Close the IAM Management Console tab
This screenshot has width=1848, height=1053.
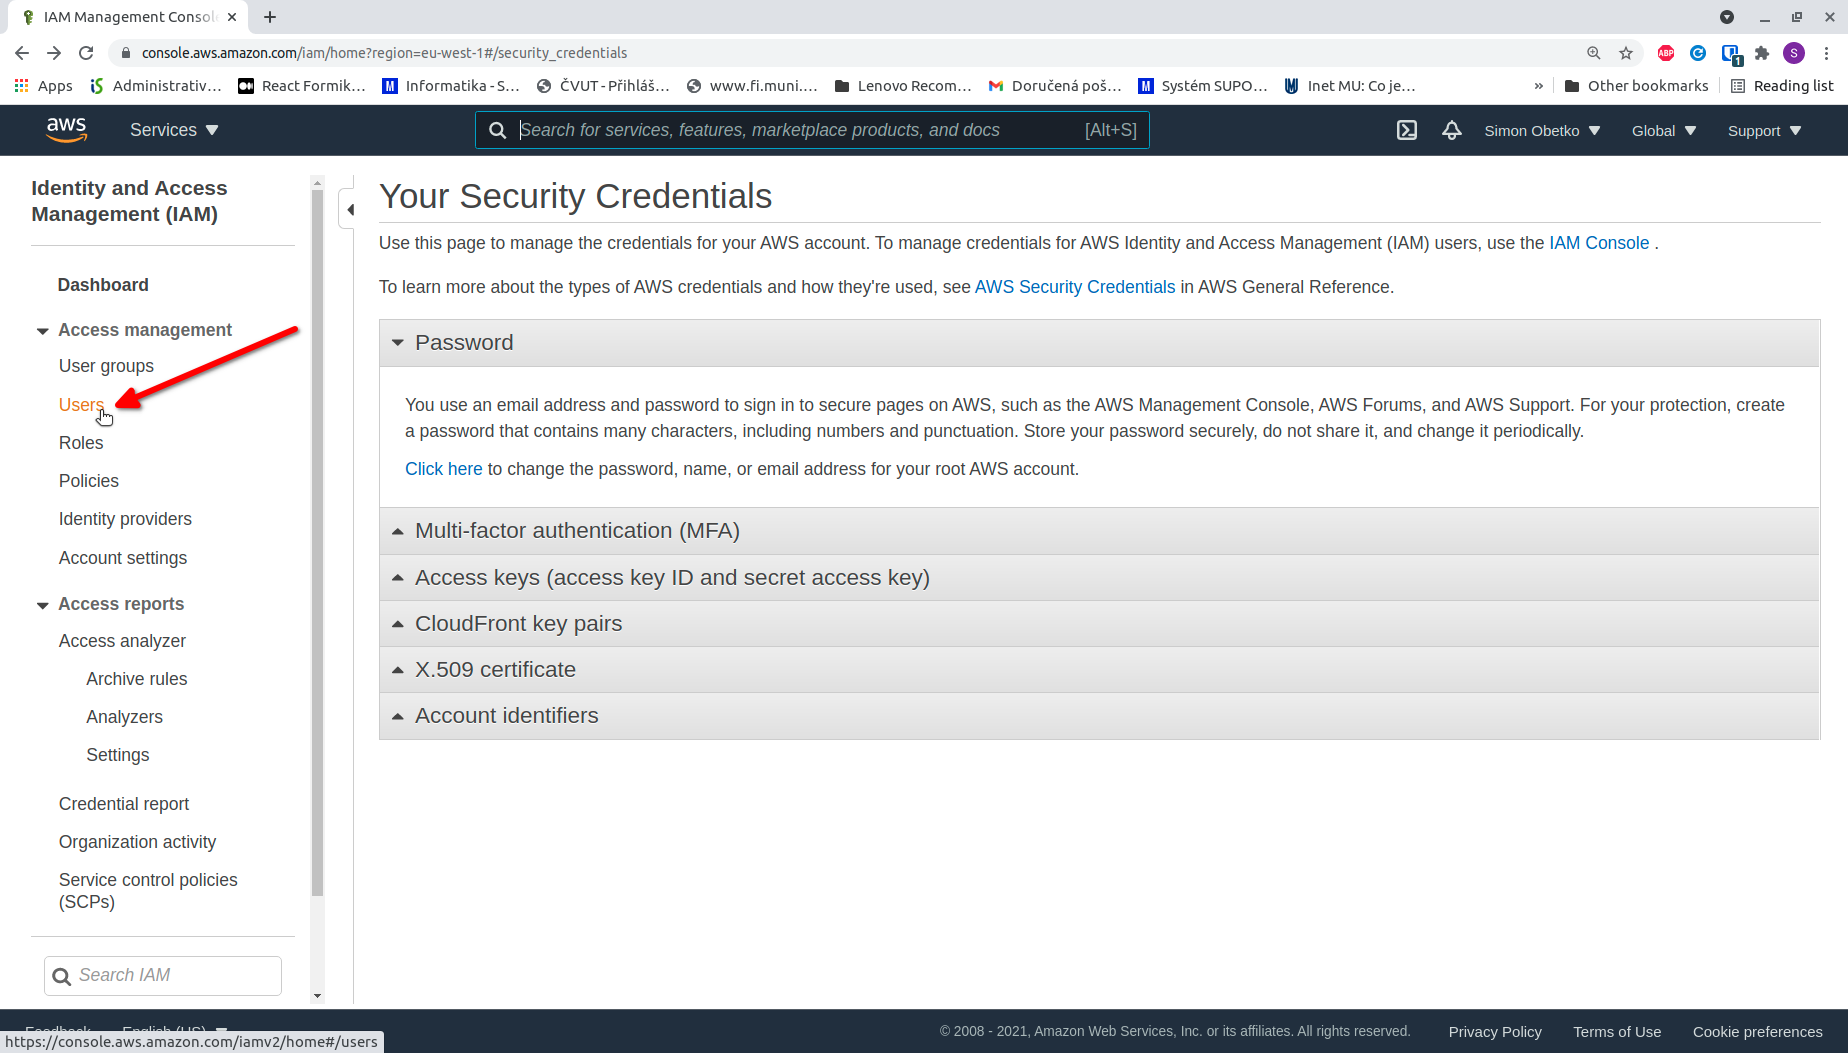pos(231,17)
